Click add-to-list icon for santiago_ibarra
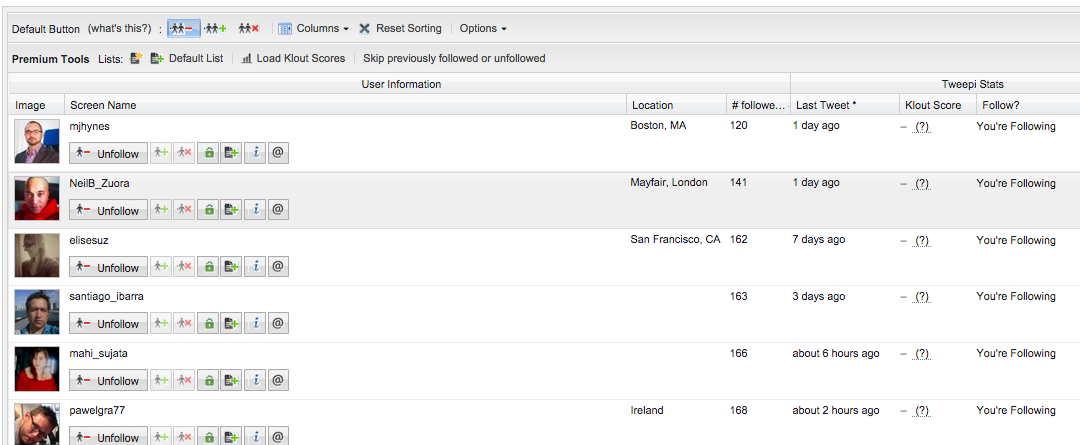The image size is (1080, 445). pos(232,323)
